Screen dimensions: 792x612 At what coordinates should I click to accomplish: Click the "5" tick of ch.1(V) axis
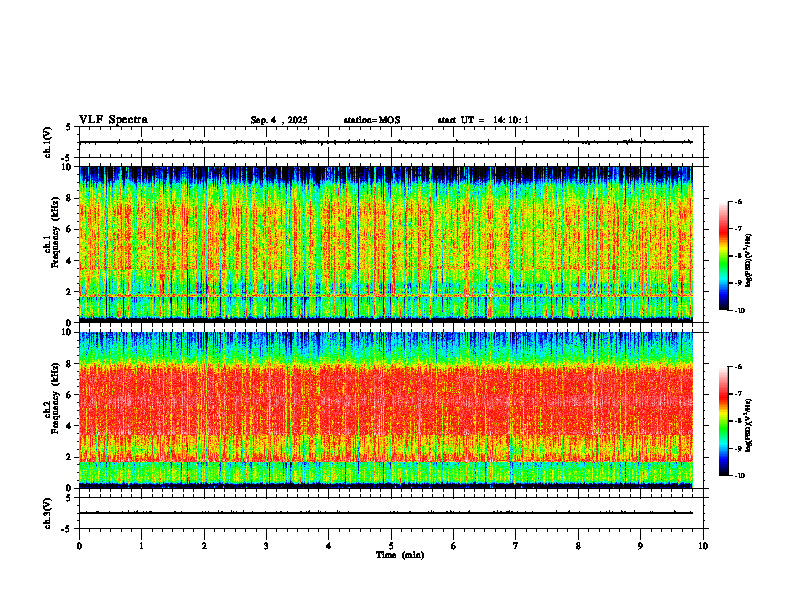[x=68, y=127]
